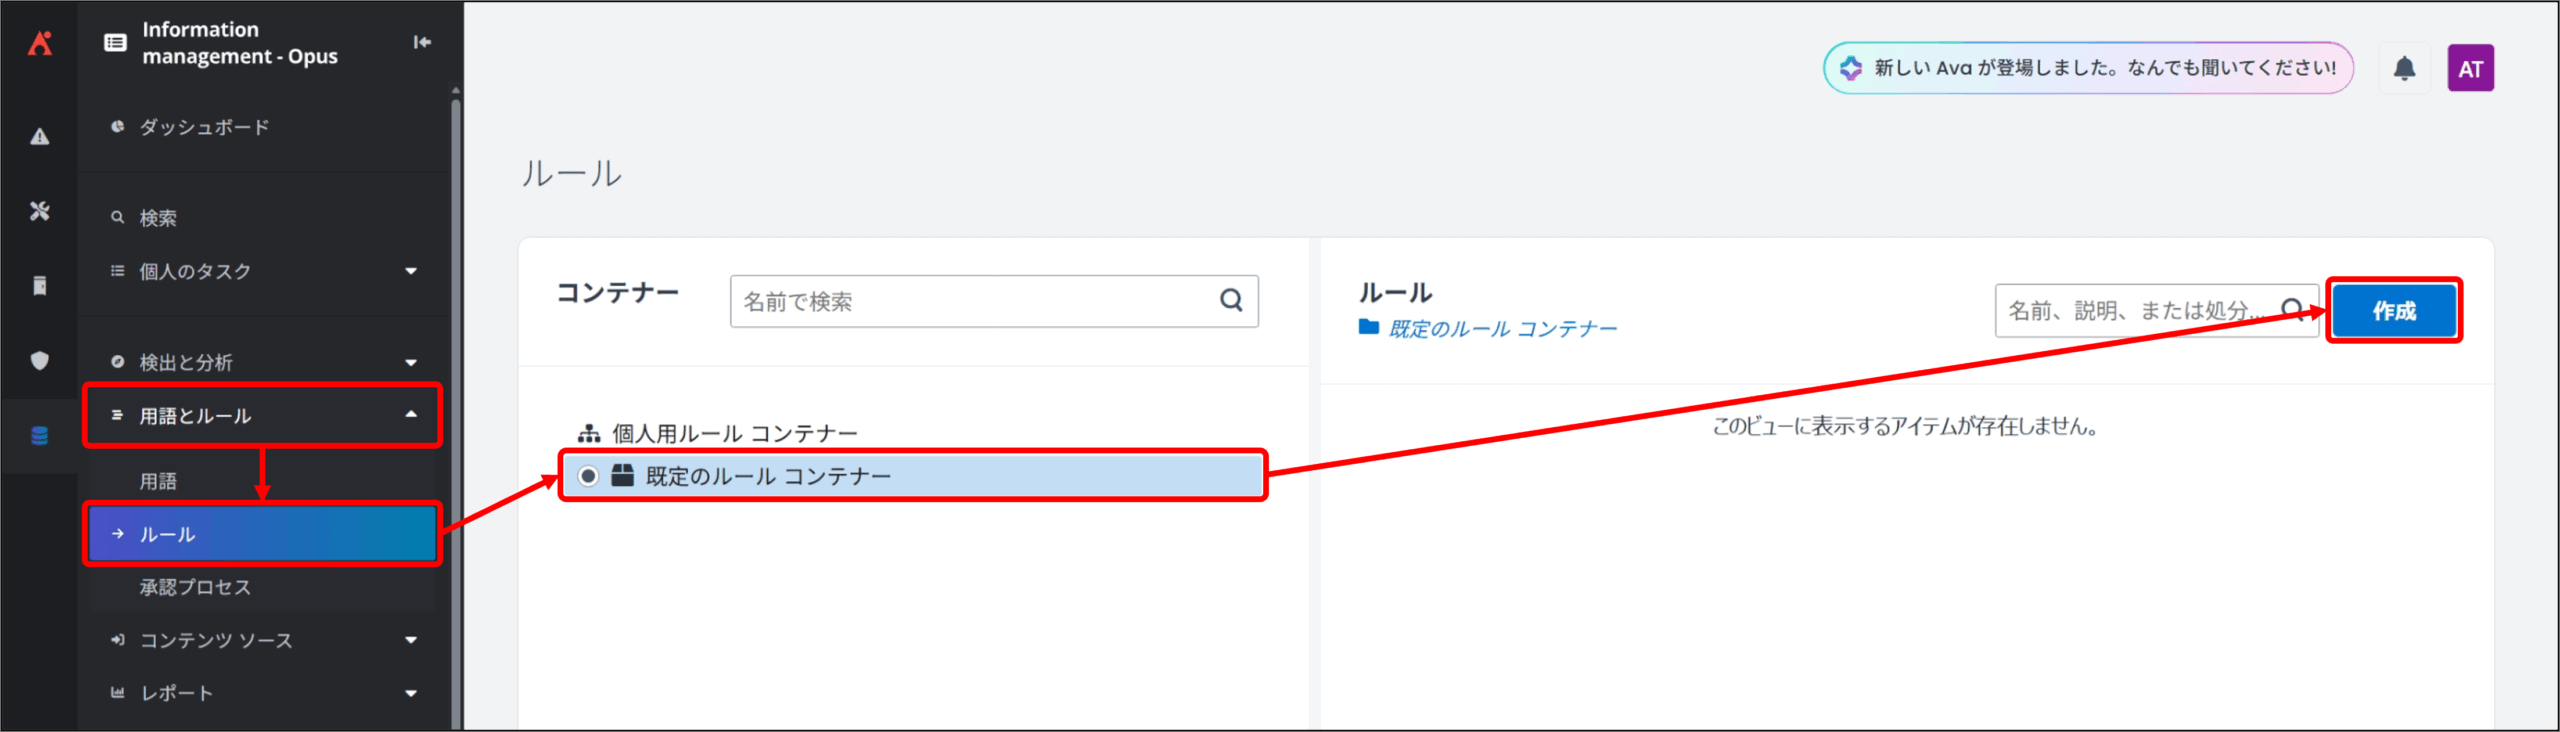Click the 作成 button
Screen dimensions: 2560x732
pos(2394,311)
